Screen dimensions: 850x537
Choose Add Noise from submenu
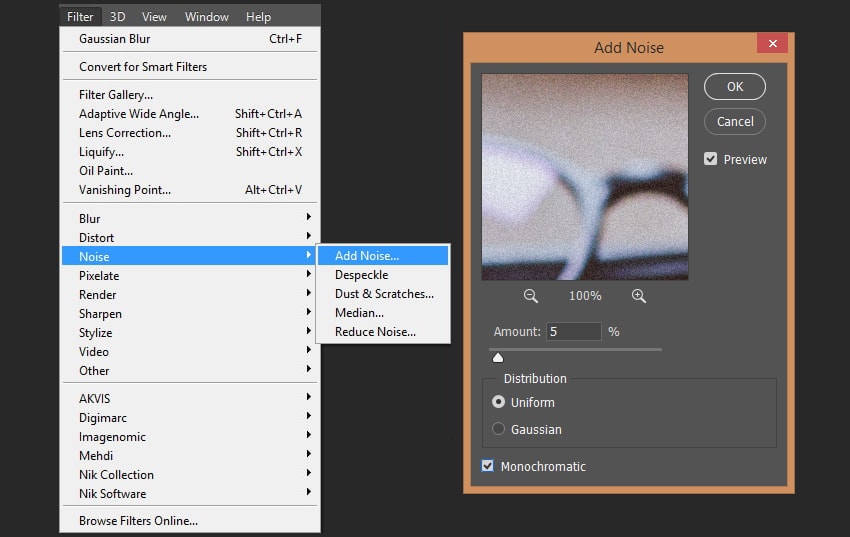(367, 256)
